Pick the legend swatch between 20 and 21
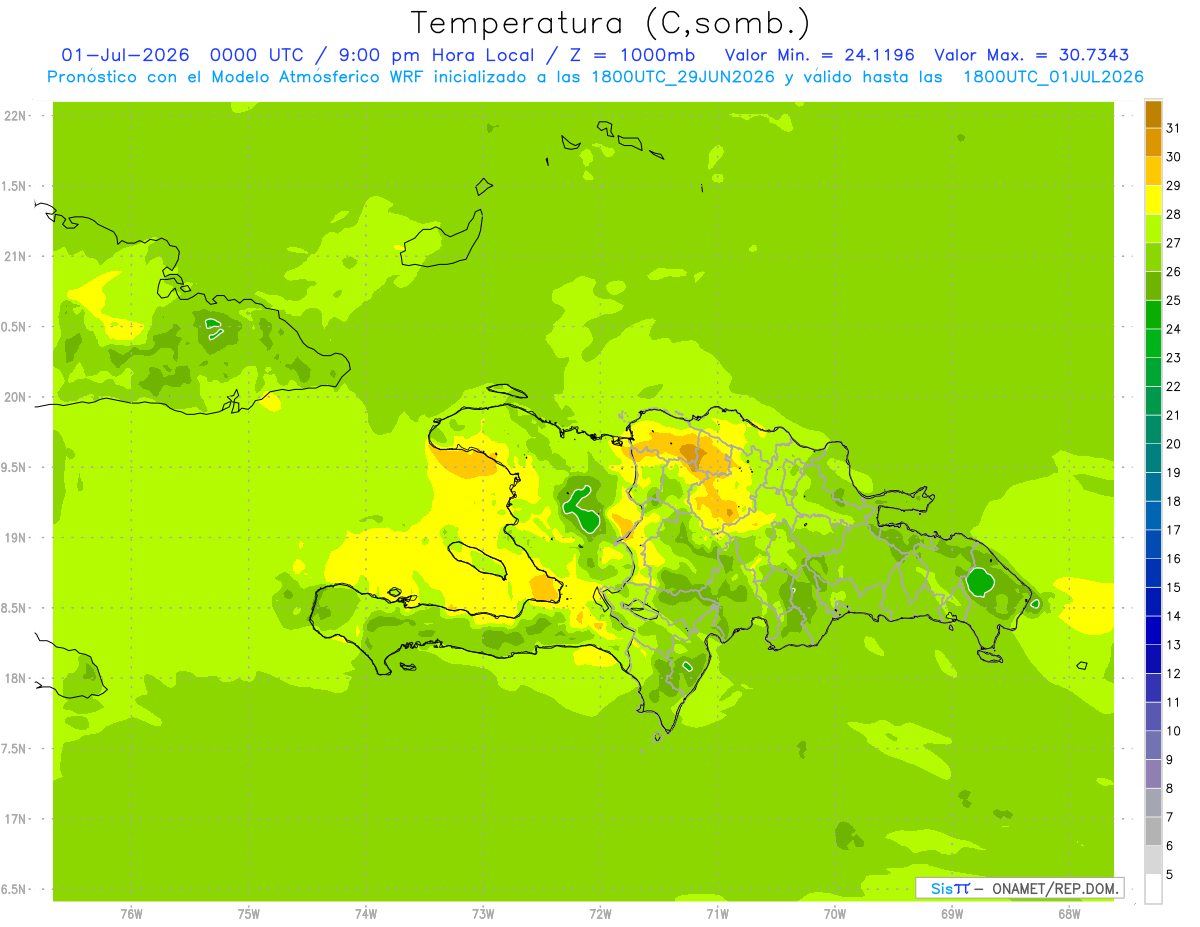The width and height of the screenshot is (1200, 927). [x=1153, y=429]
